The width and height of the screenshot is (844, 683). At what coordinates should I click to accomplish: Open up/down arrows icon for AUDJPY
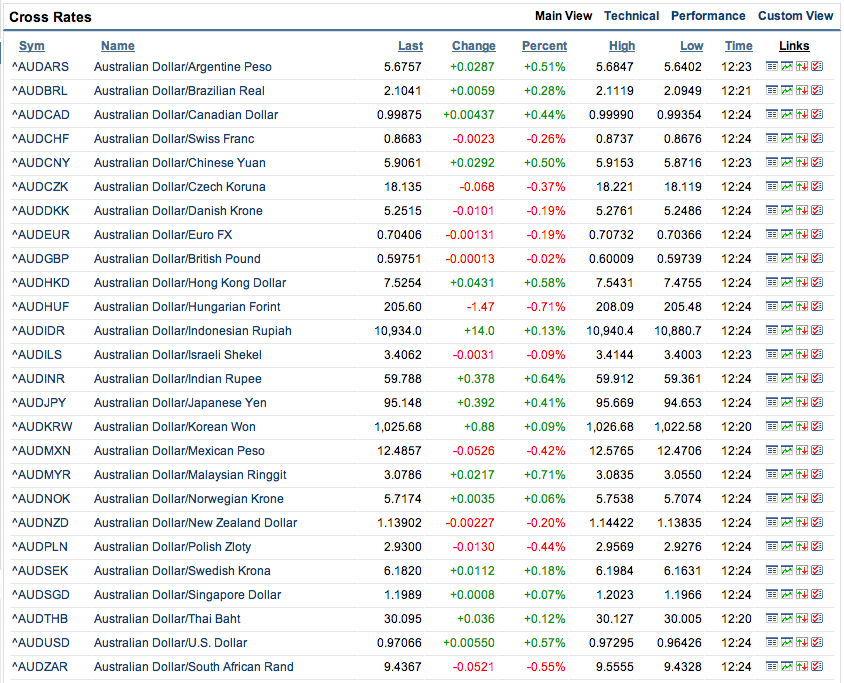tap(802, 403)
